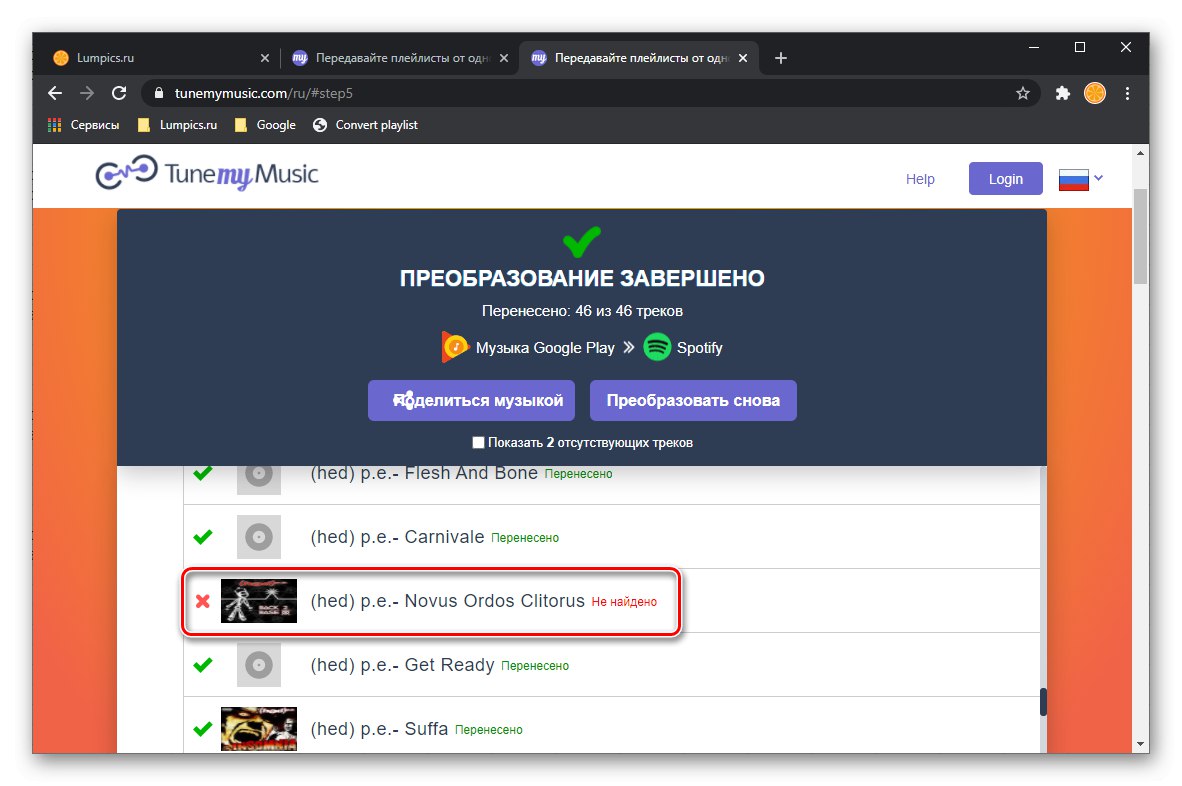Close the active Tune My Music tab

[x=743, y=58]
